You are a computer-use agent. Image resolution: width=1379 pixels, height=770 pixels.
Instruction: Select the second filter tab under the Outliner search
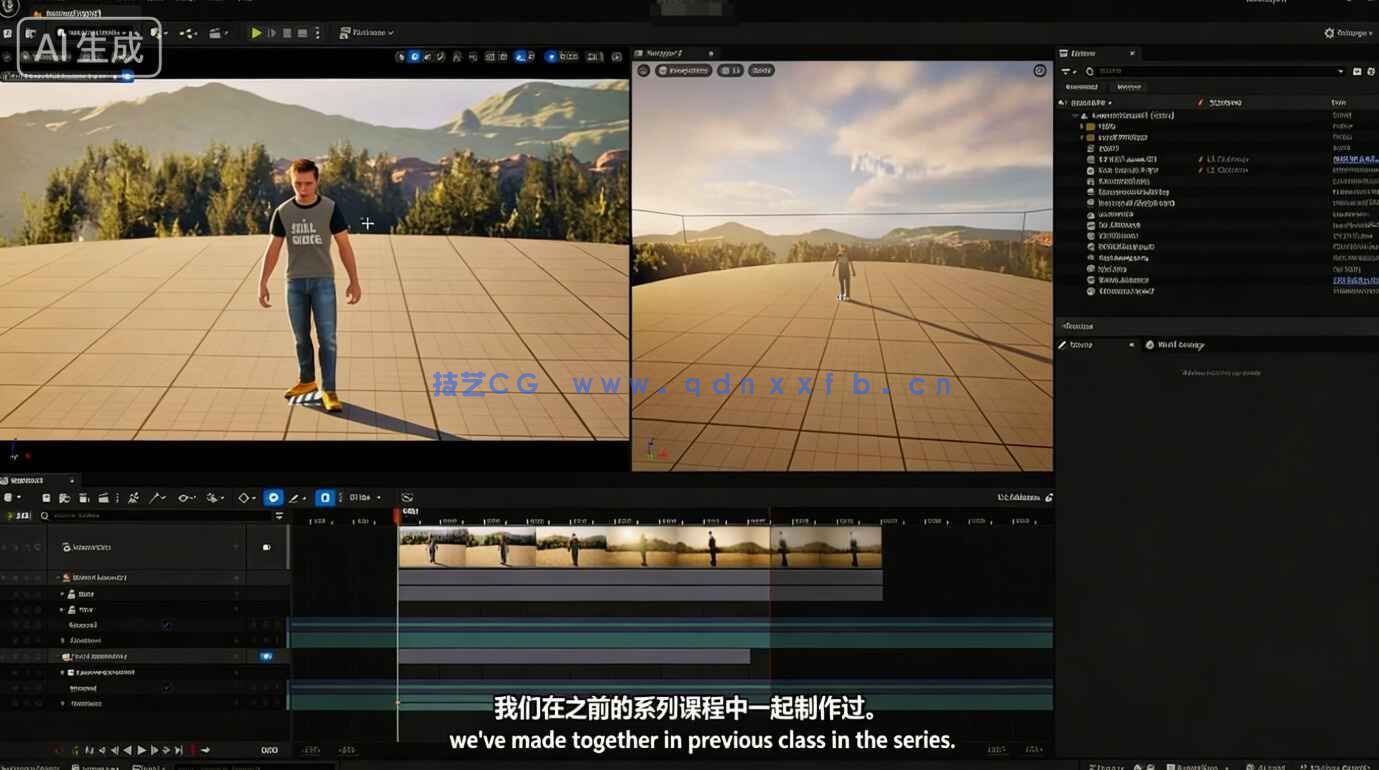click(x=1128, y=87)
